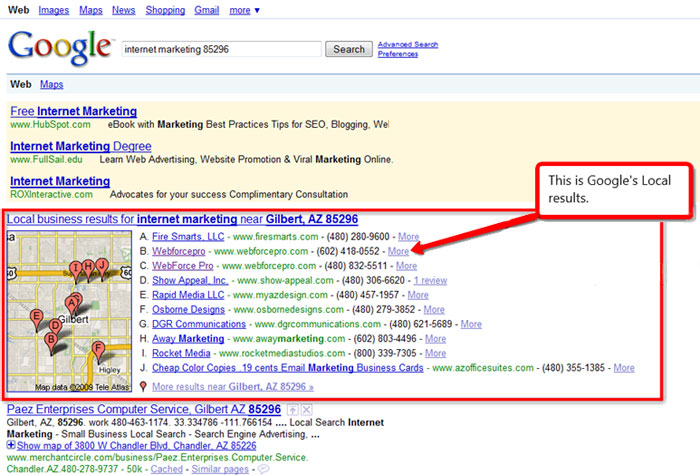This screenshot has height=475, width=700.
Task: Open the DGR Communications listing
Action: point(199,324)
